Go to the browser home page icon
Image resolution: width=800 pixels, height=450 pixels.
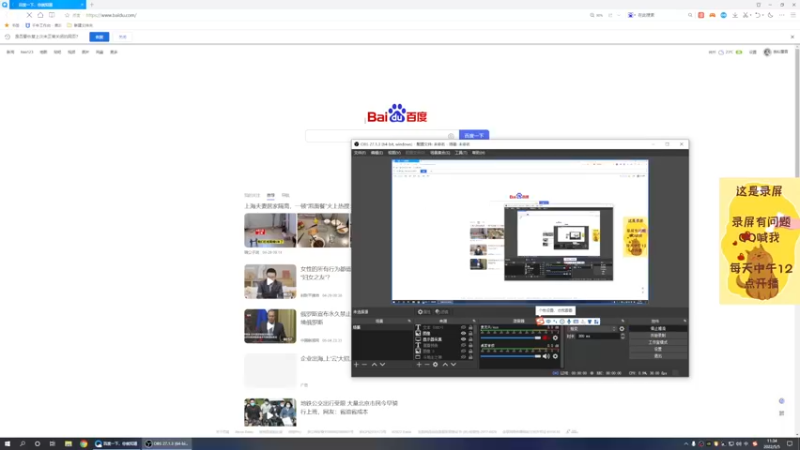tap(40, 15)
